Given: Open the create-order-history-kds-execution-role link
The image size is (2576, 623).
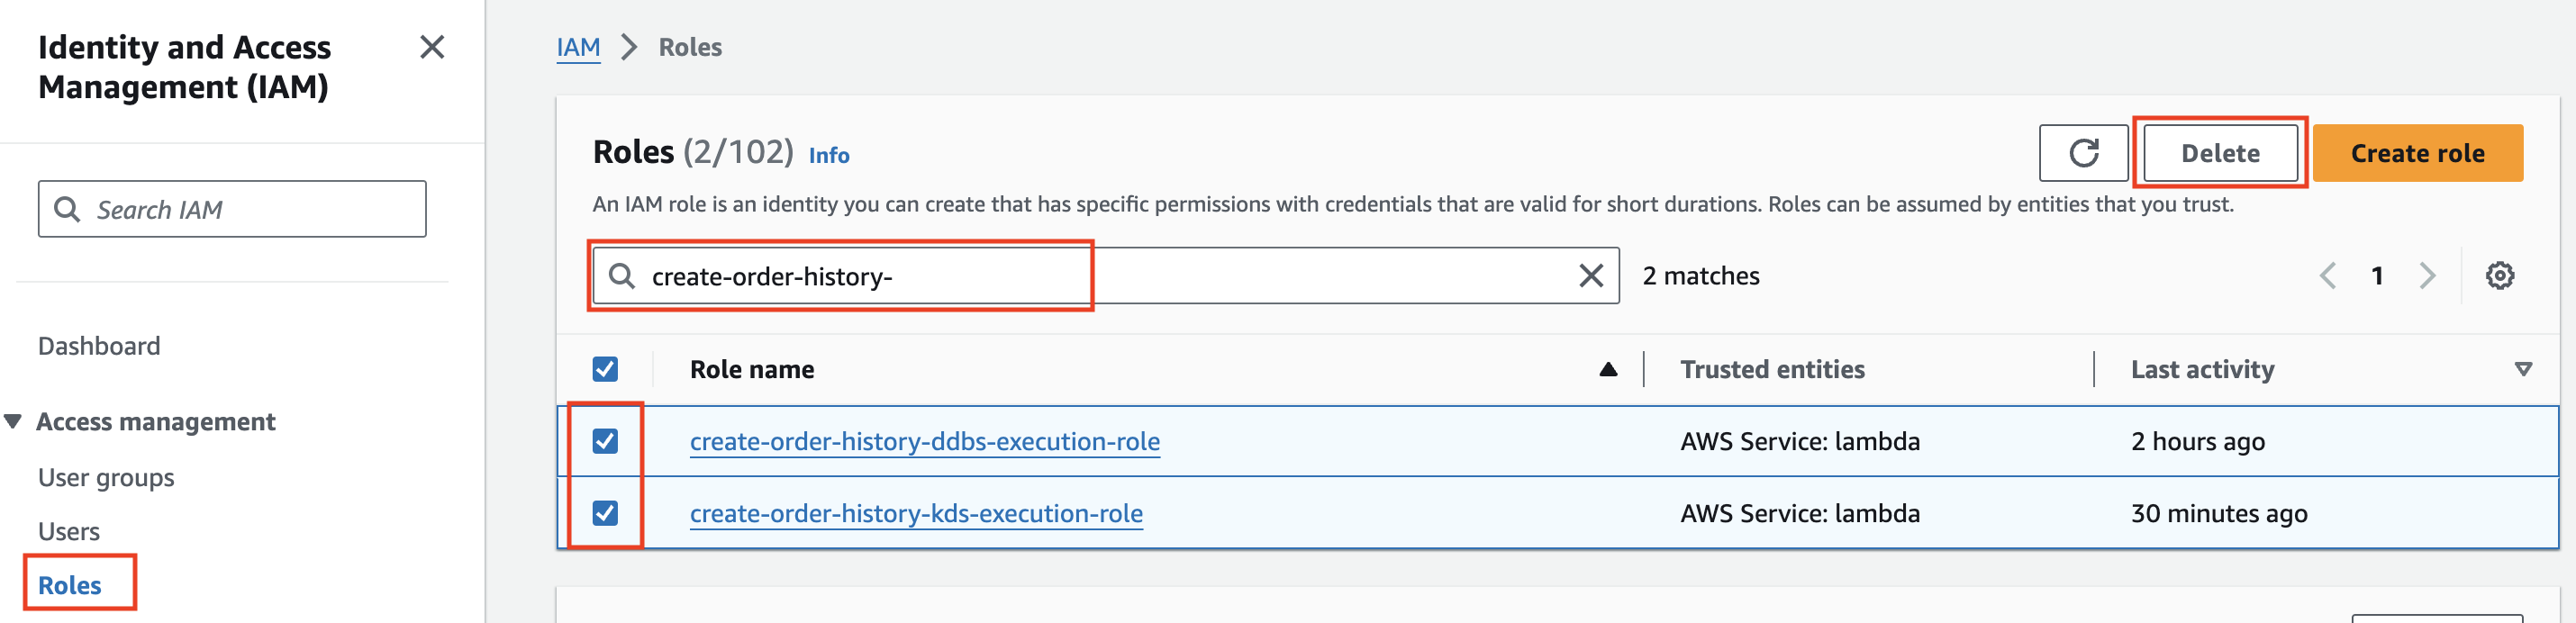Looking at the screenshot, I should coord(916,513).
